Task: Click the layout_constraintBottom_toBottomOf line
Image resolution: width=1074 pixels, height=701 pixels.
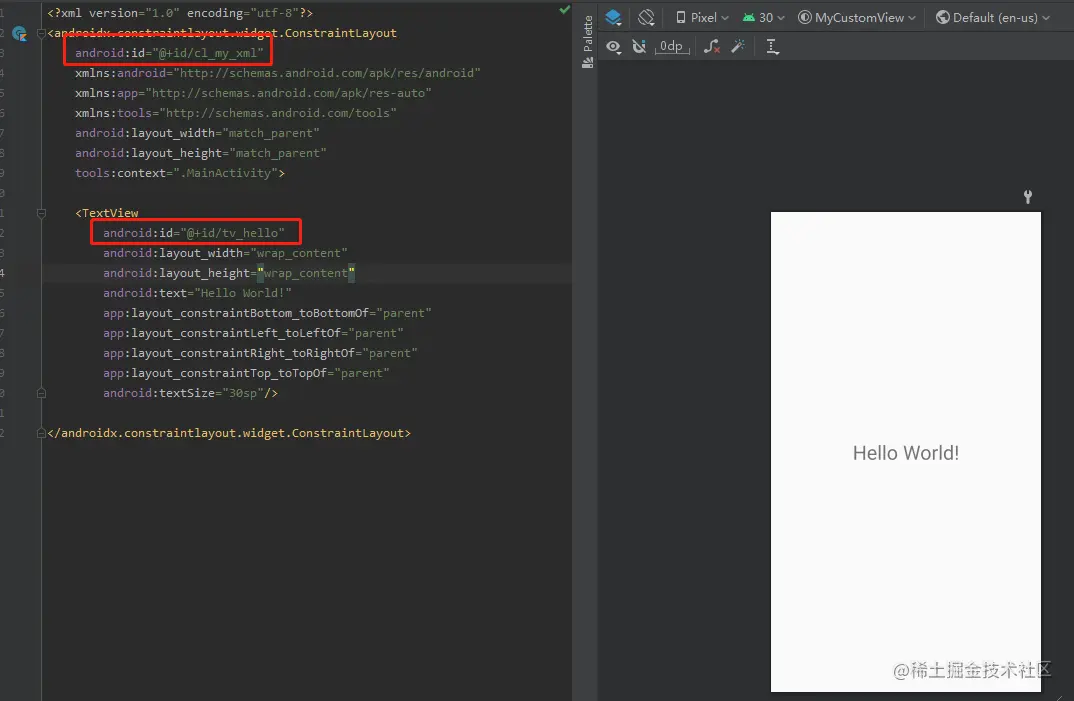Action: pos(267,313)
